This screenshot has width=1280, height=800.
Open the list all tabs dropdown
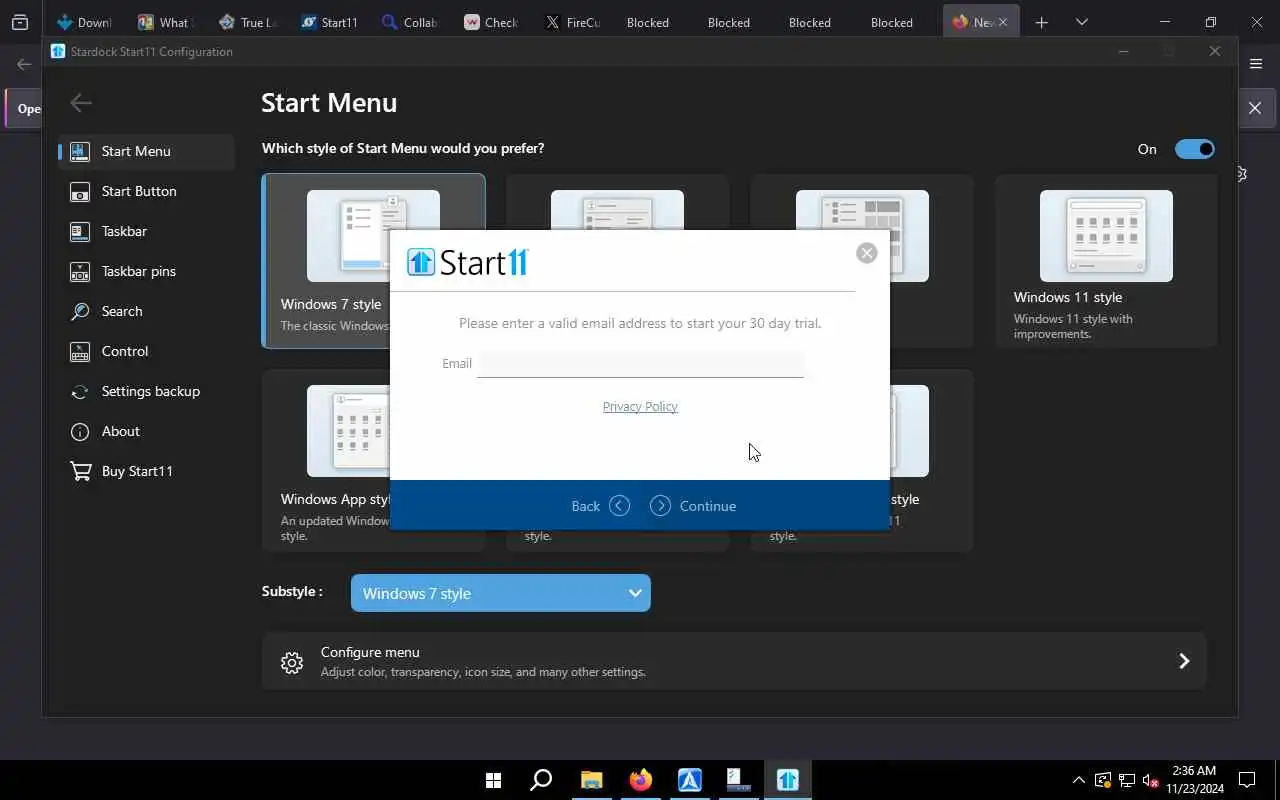(x=1082, y=22)
